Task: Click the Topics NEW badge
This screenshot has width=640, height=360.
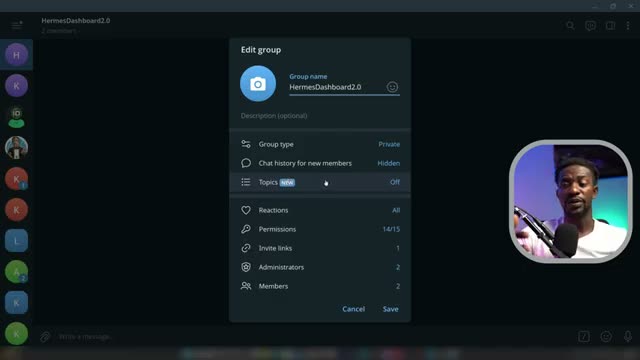Action: coord(287,182)
